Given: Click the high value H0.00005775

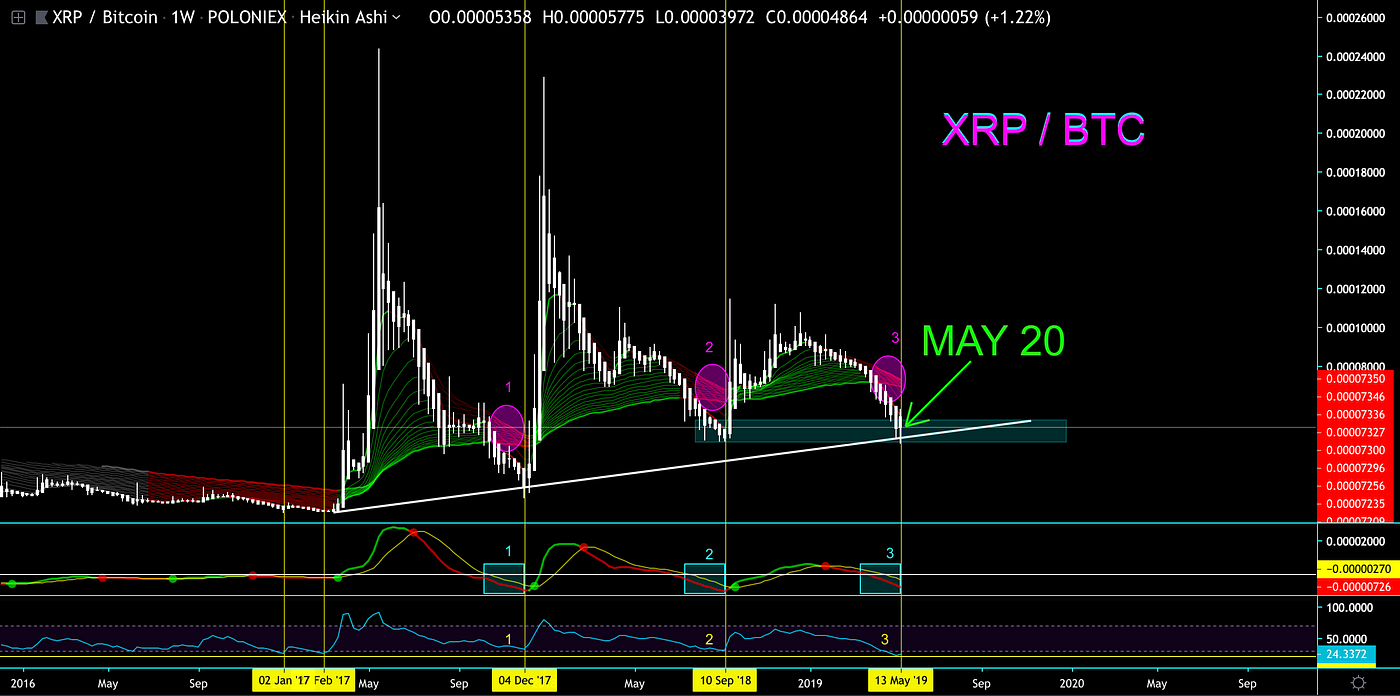Looking at the screenshot, I should coord(593,18).
